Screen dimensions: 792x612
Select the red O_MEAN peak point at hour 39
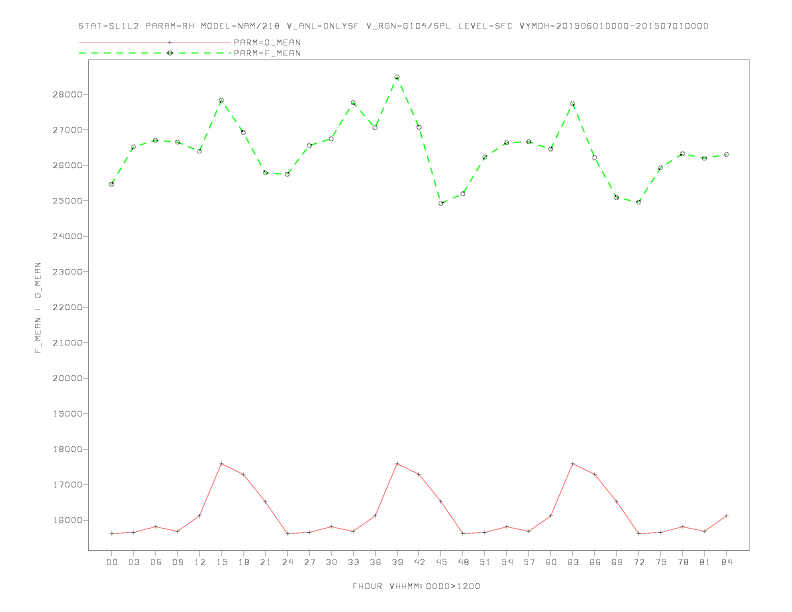point(397,464)
